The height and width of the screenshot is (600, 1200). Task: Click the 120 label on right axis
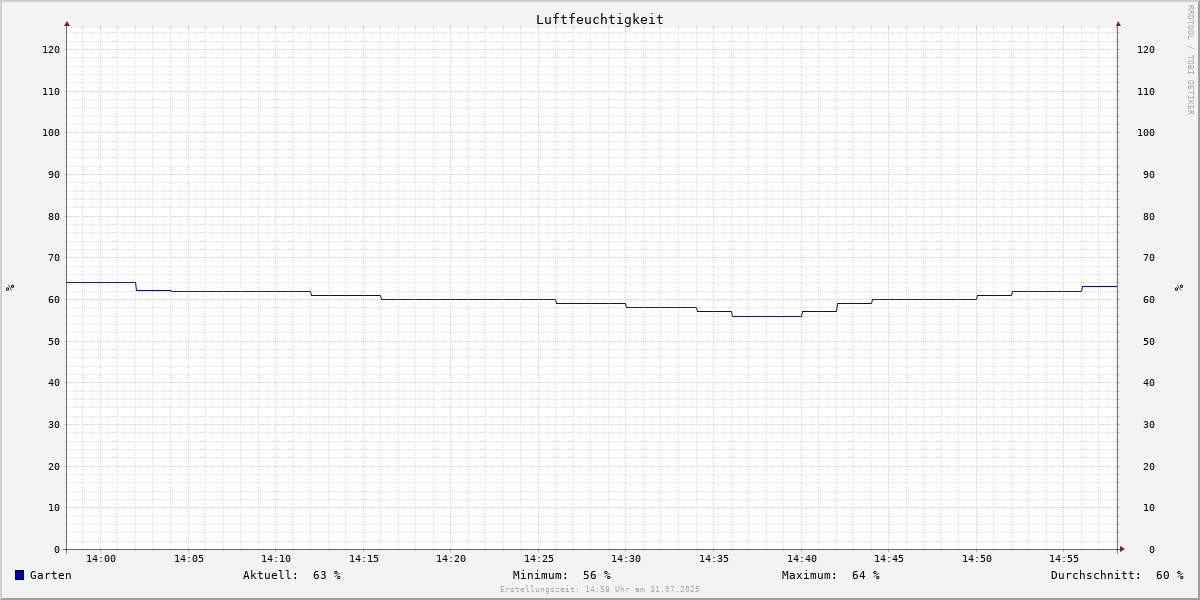1146,50
